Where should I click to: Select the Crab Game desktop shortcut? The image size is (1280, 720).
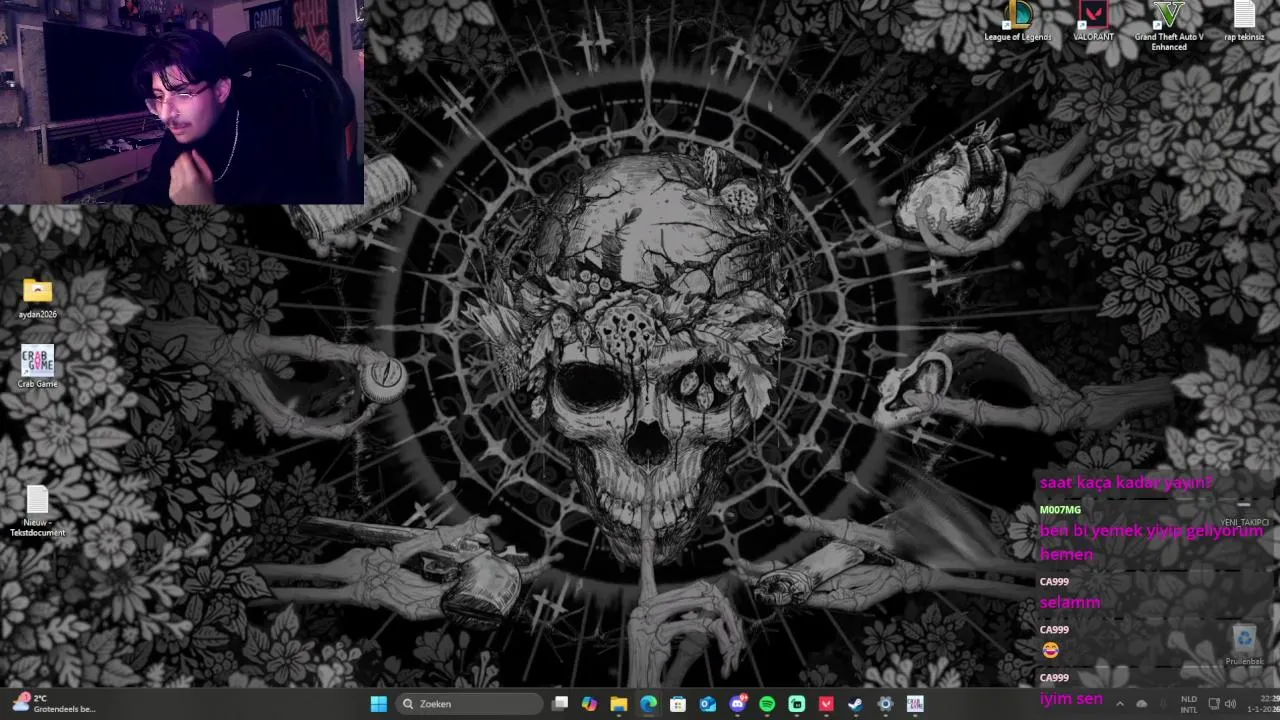point(37,367)
